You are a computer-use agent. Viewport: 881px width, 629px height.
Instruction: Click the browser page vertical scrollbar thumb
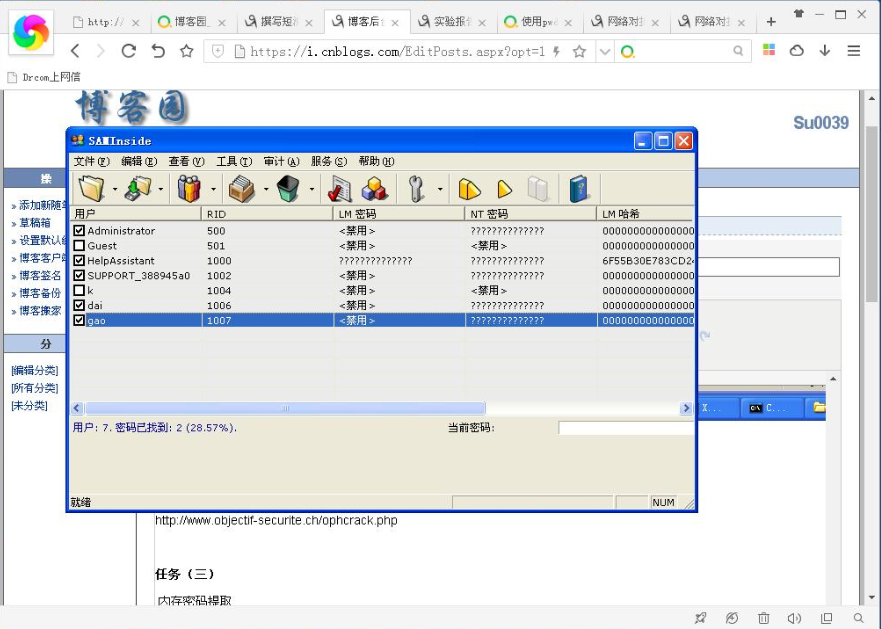871,214
